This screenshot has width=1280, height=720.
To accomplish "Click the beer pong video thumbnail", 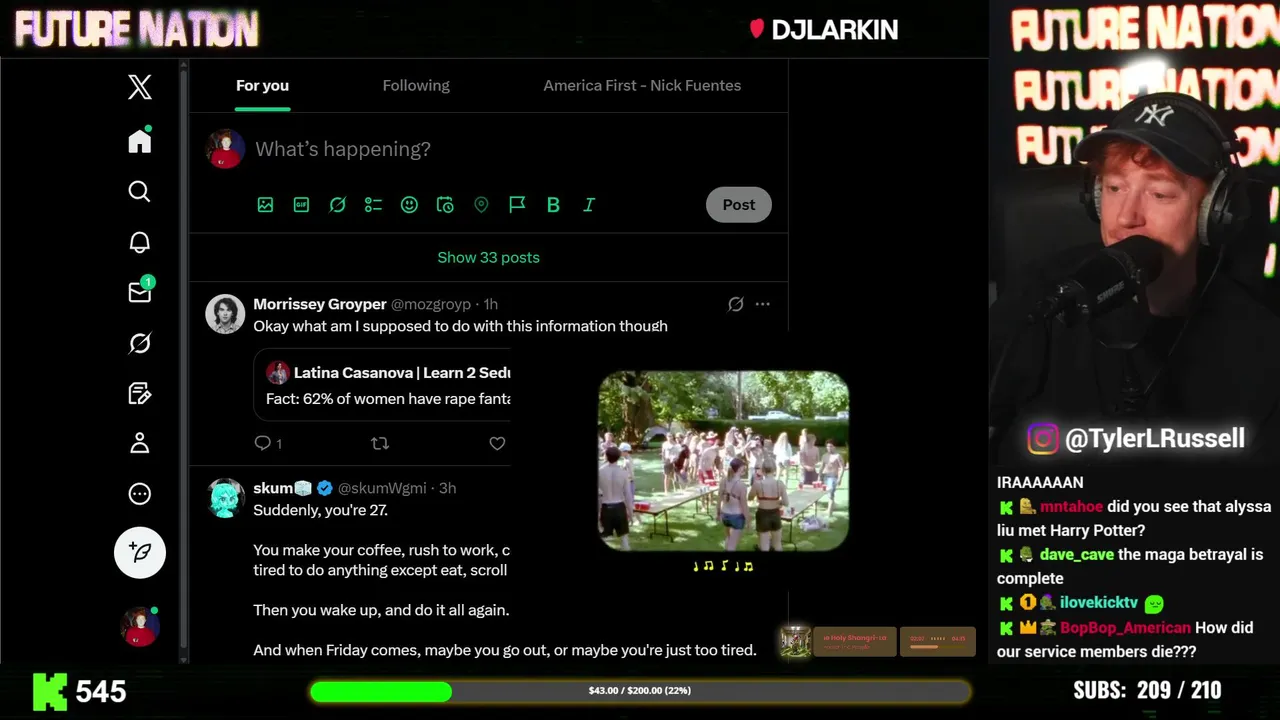I will [723, 461].
